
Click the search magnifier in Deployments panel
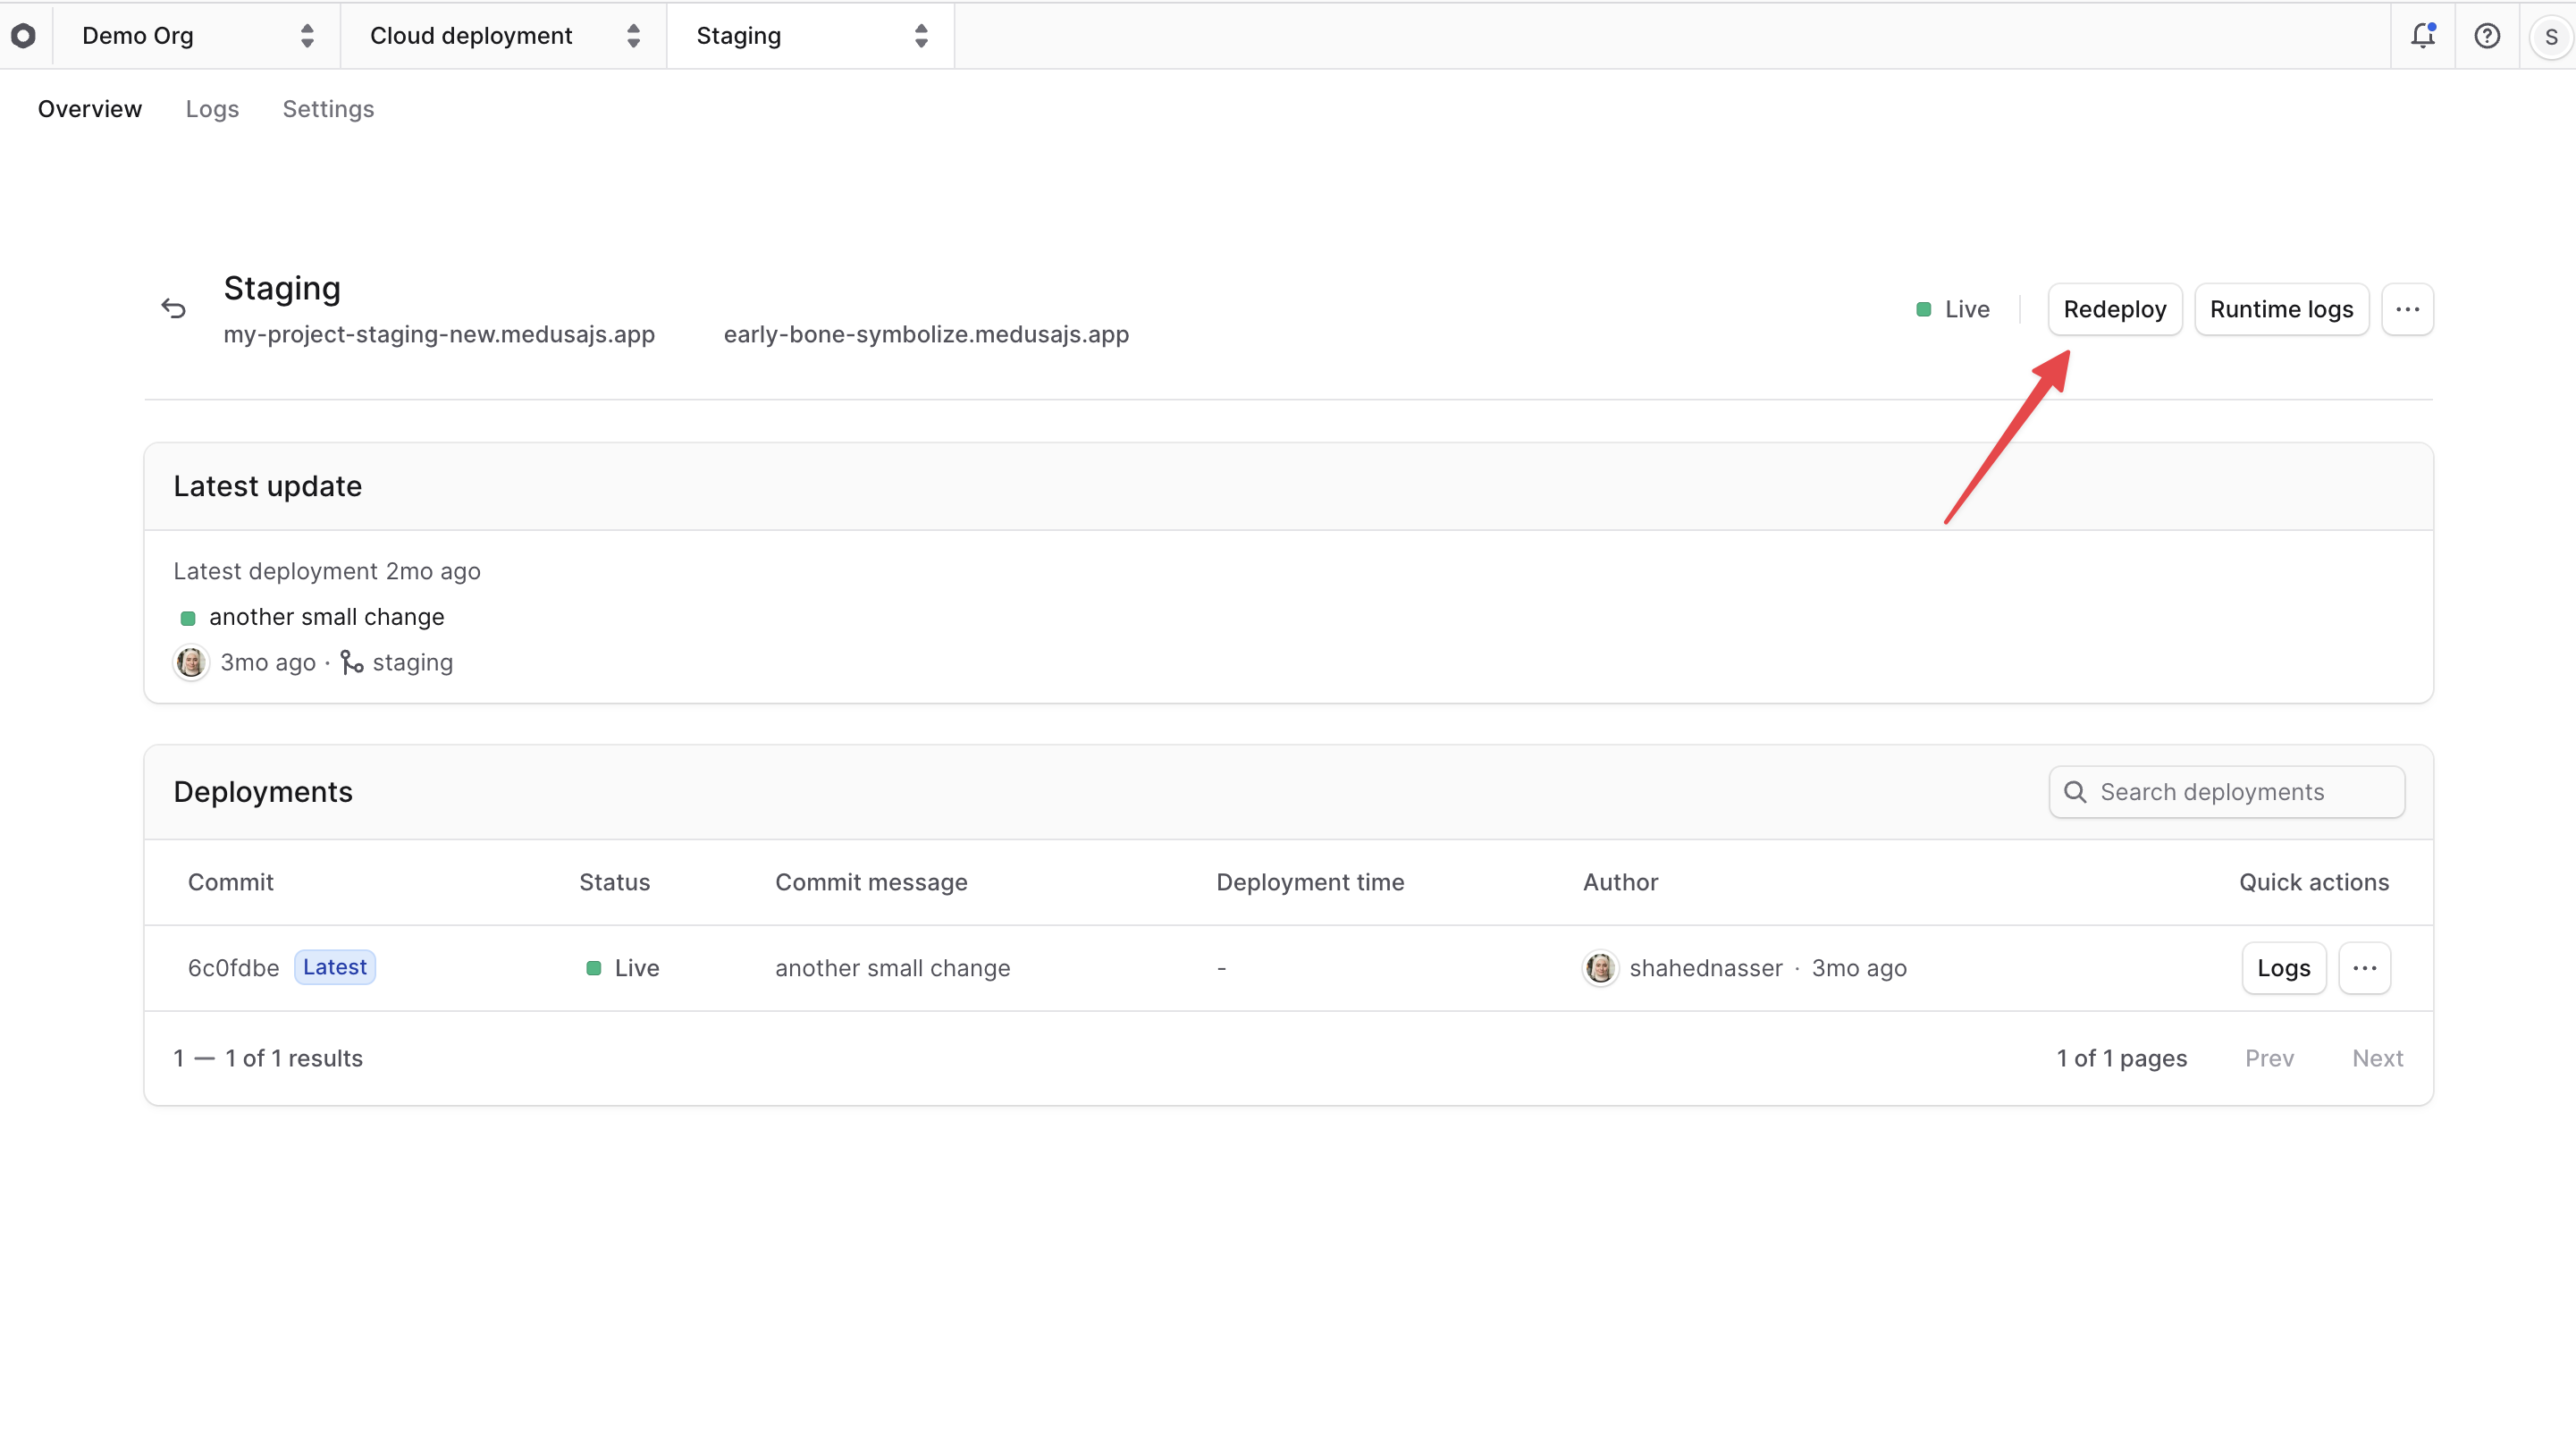(x=2076, y=791)
